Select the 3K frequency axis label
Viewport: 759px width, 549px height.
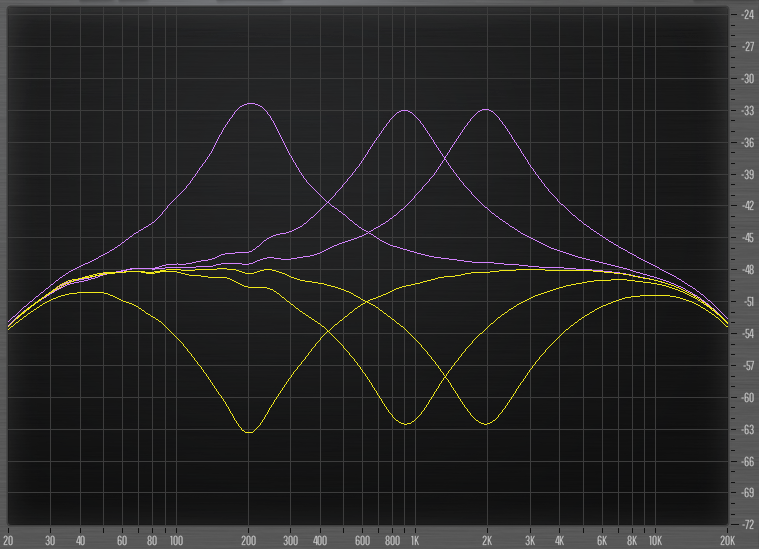click(x=530, y=541)
